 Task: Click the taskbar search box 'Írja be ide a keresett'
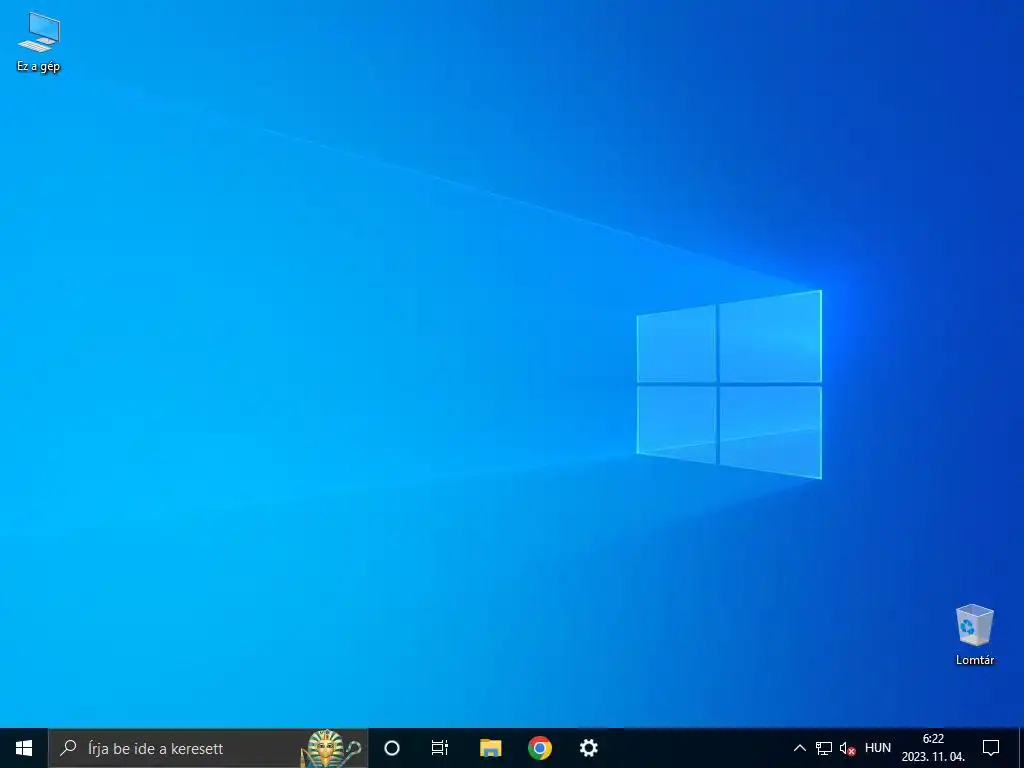pos(208,748)
